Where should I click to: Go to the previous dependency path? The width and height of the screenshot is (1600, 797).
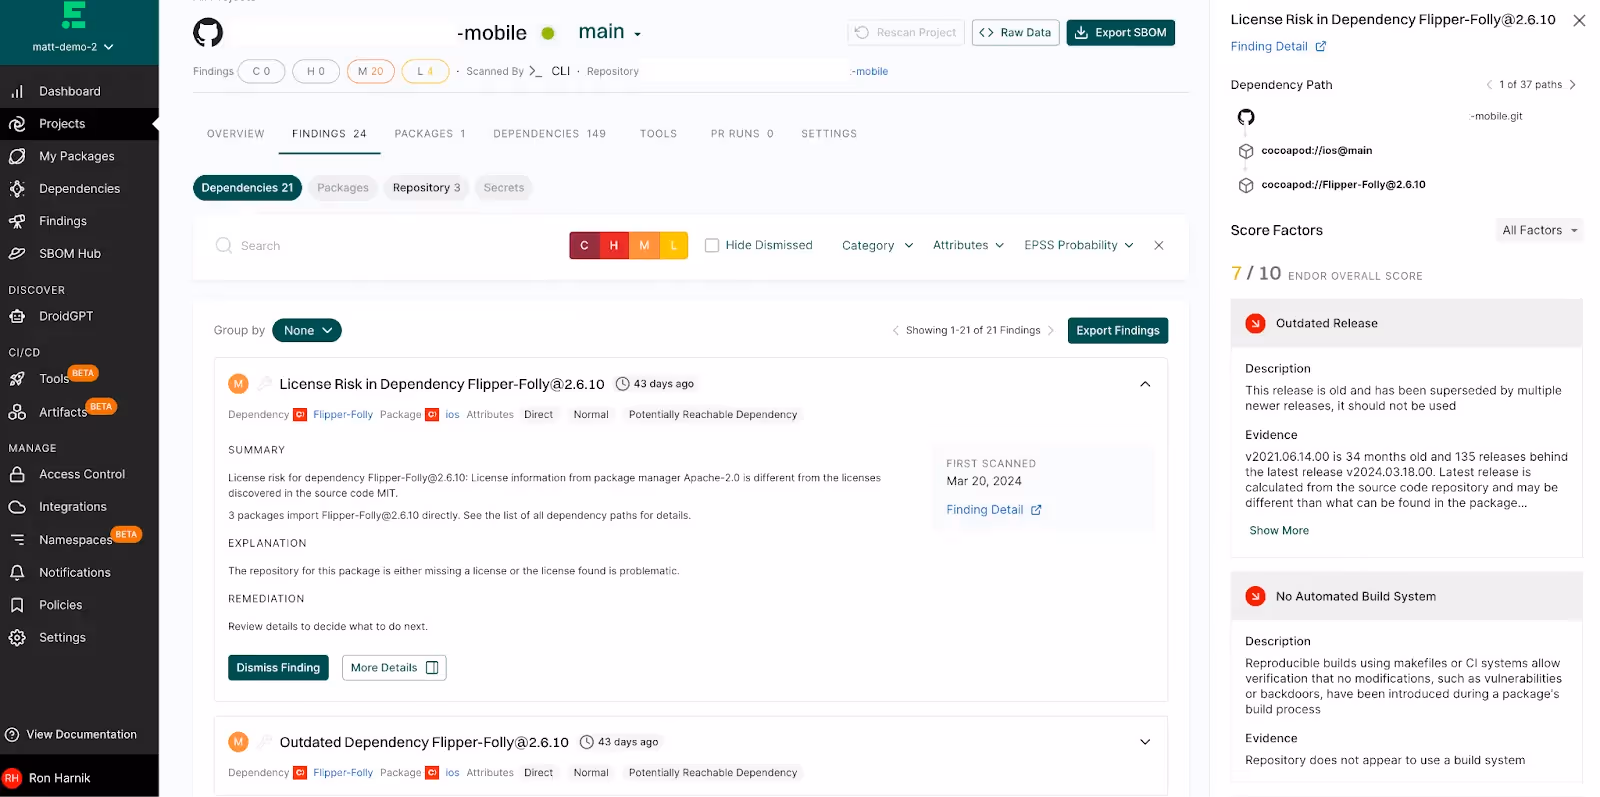point(1489,85)
